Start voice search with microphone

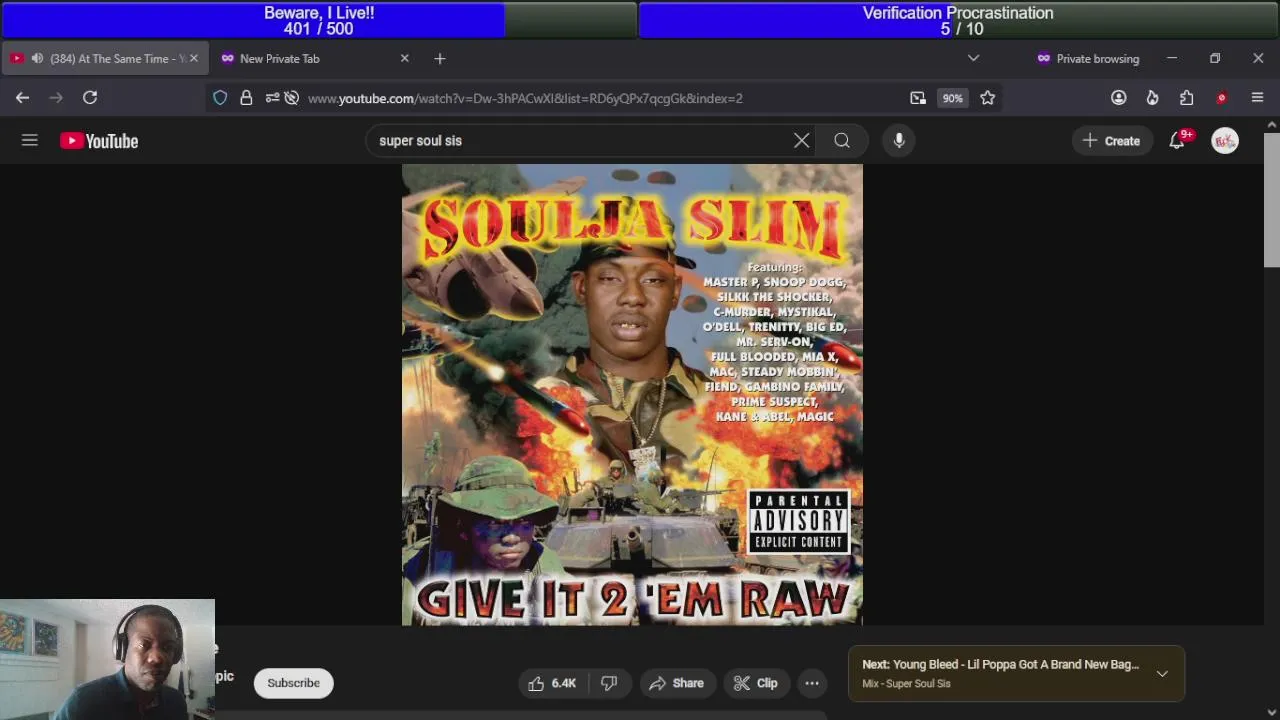tap(899, 141)
